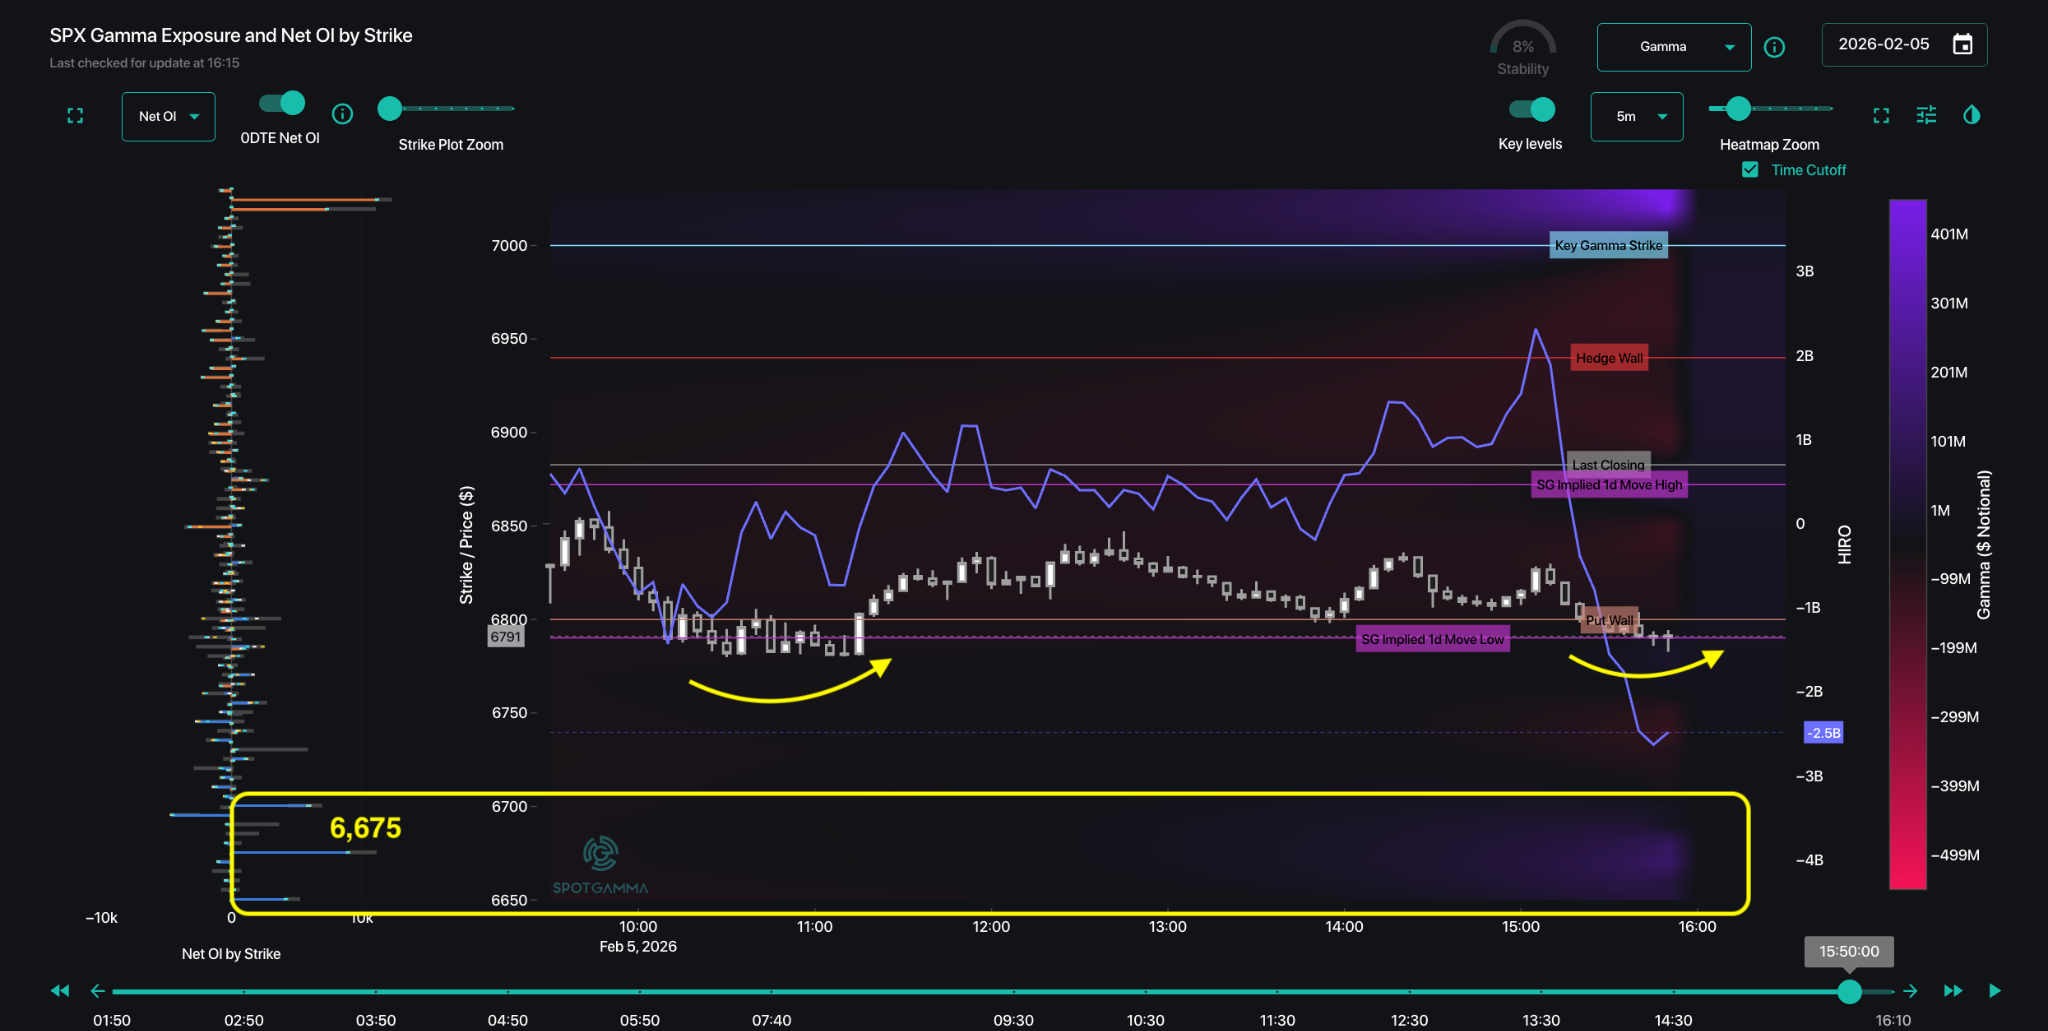Toggle the Key levels switch
Viewport: 2048px width, 1031px height.
1532,109
